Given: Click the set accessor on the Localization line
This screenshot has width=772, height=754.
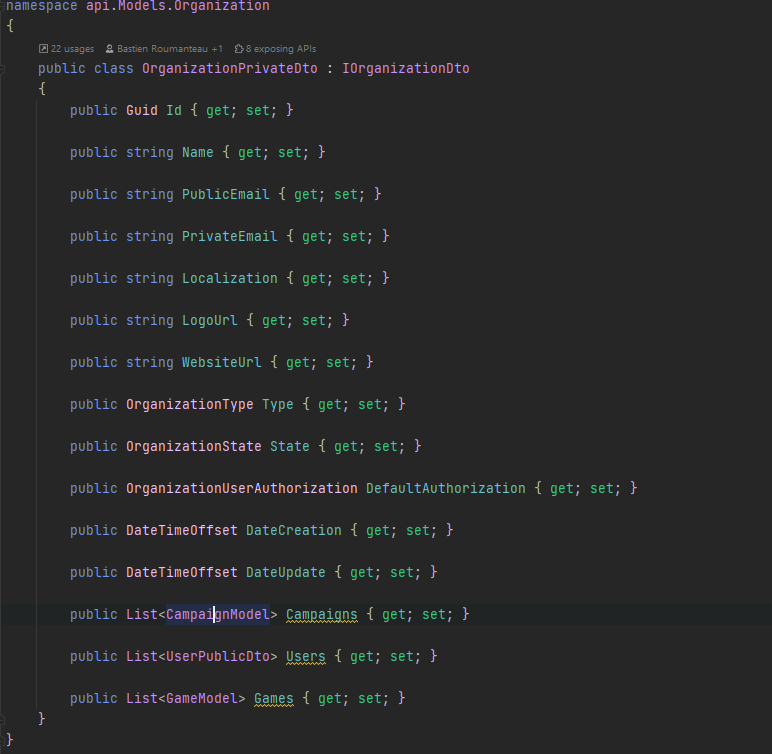Looking at the screenshot, I should point(354,278).
